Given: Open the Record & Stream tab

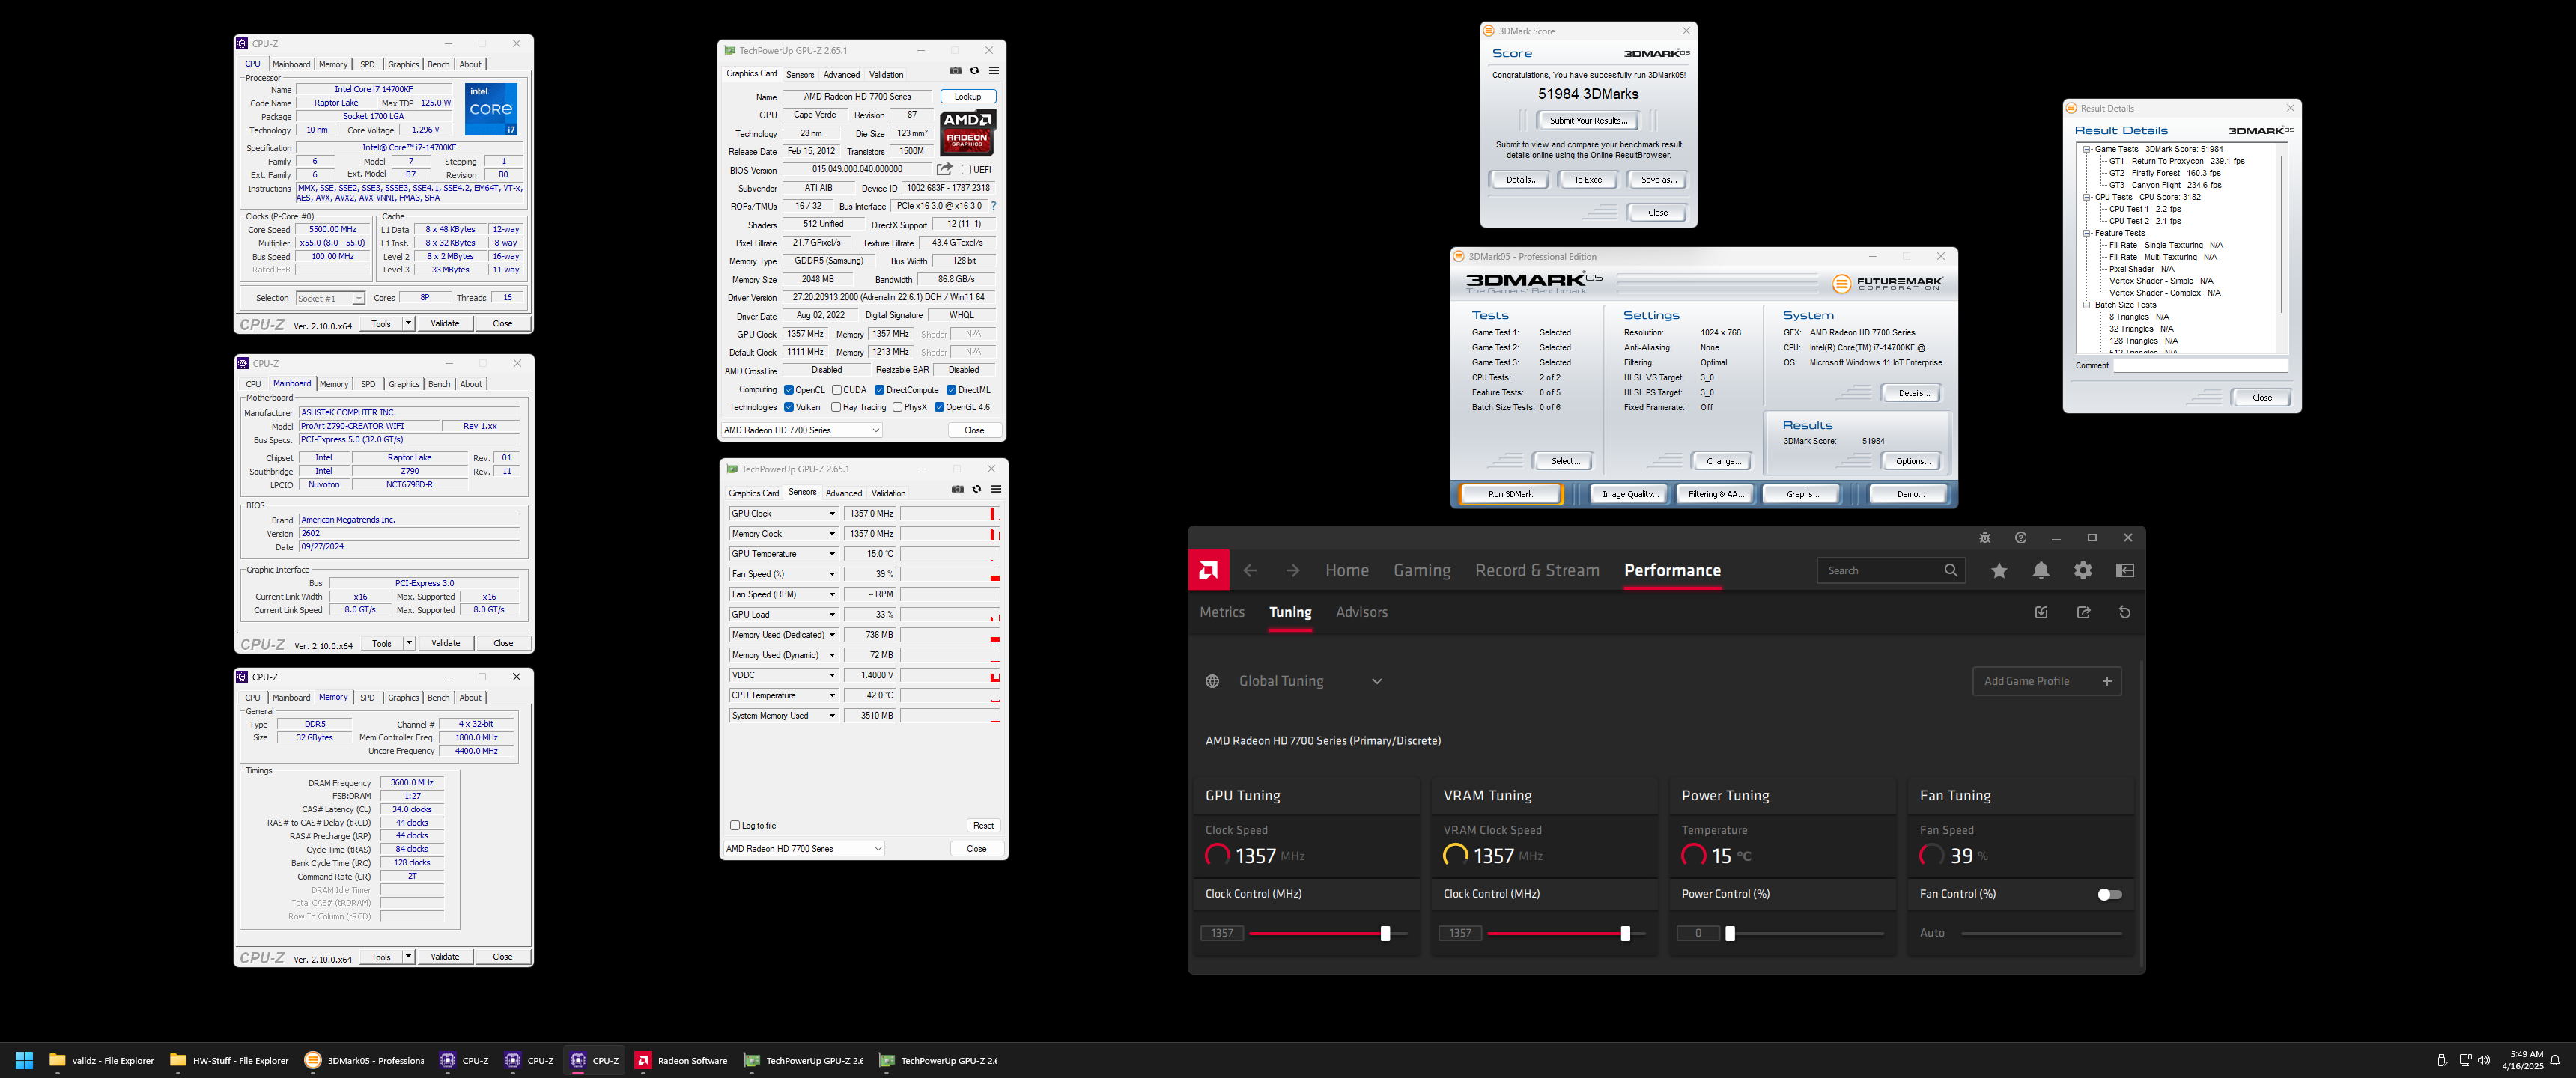Looking at the screenshot, I should (1537, 570).
